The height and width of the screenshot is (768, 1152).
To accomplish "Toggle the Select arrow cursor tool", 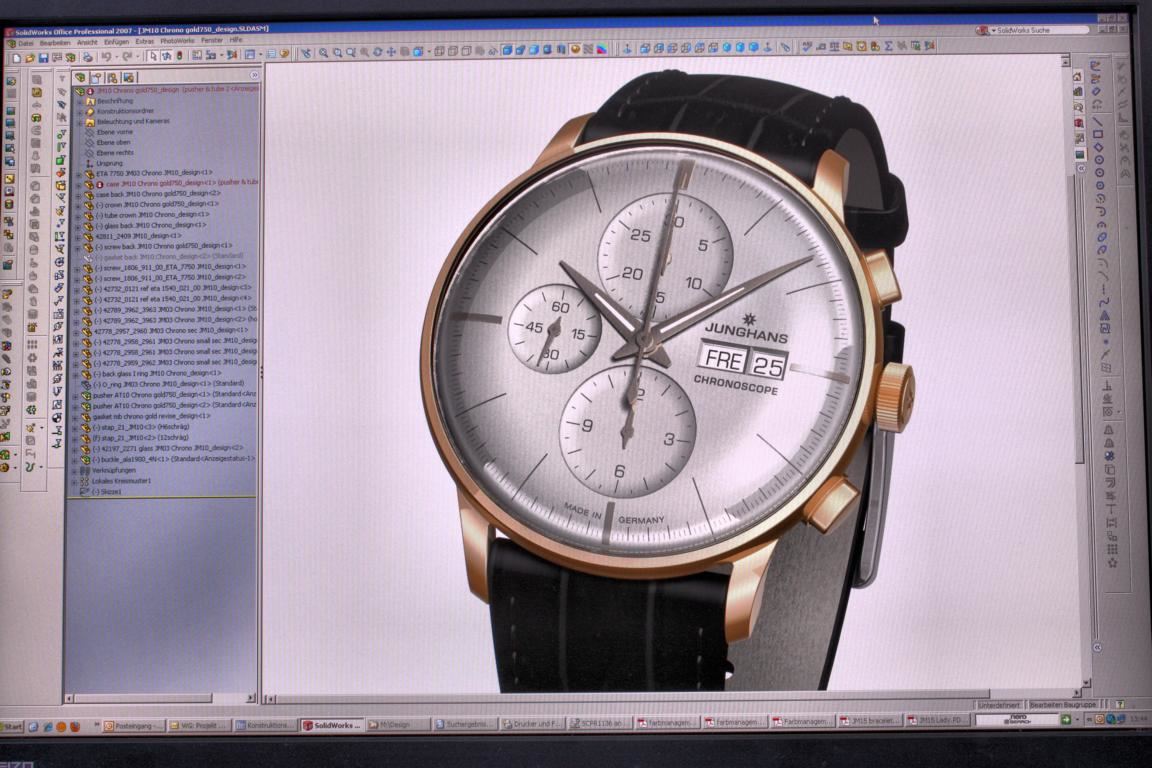I will pyautogui.click(x=153, y=56).
